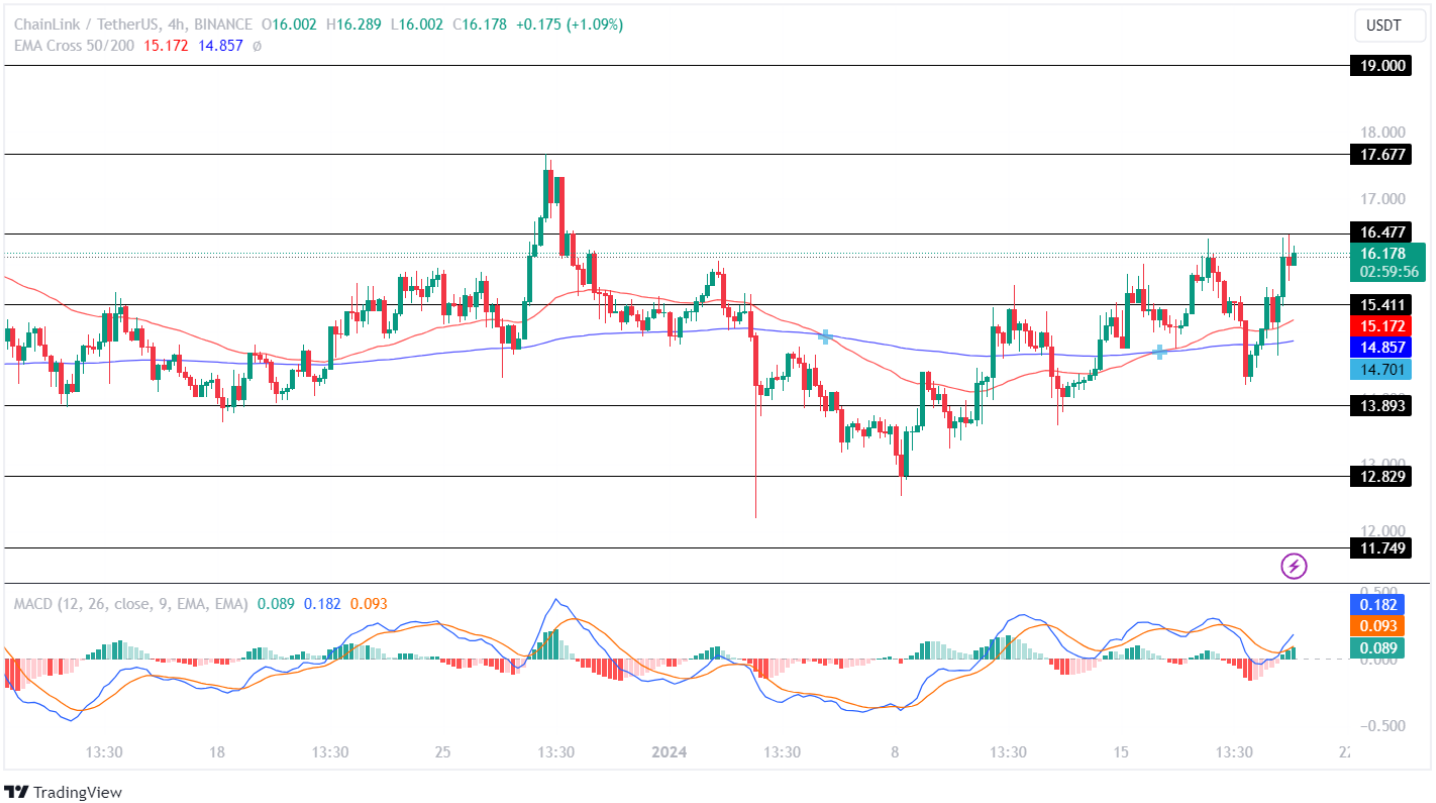1436x803 pixels.
Task: Click the 15 date label on time axis
Action: pos(1121,752)
